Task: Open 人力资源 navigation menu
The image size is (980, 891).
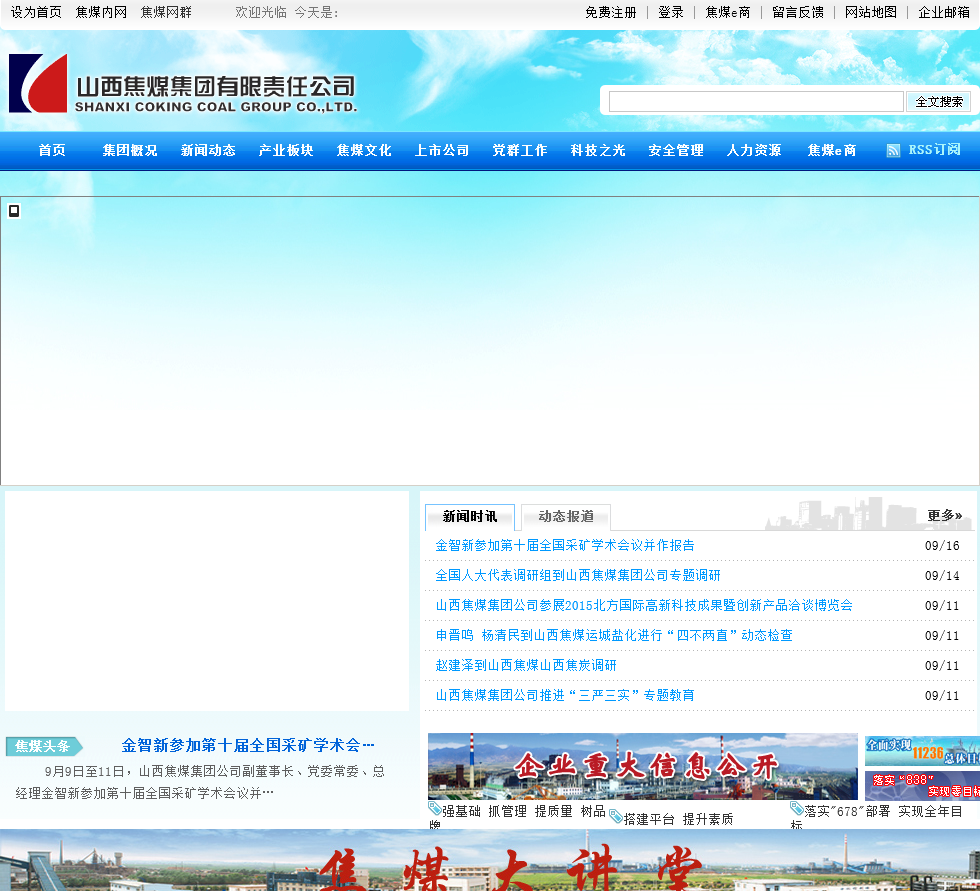Action: tap(754, 150)
